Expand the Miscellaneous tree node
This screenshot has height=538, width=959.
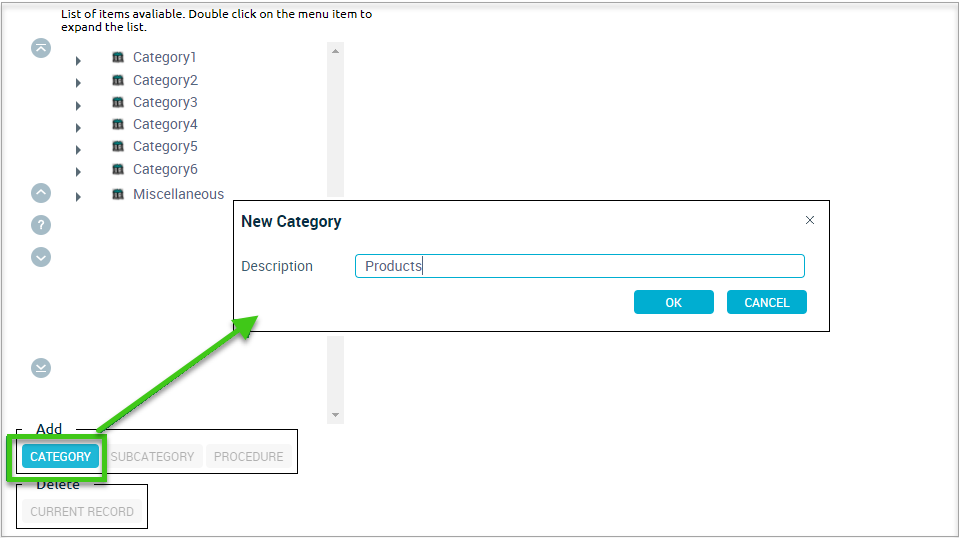click(78, 197)
